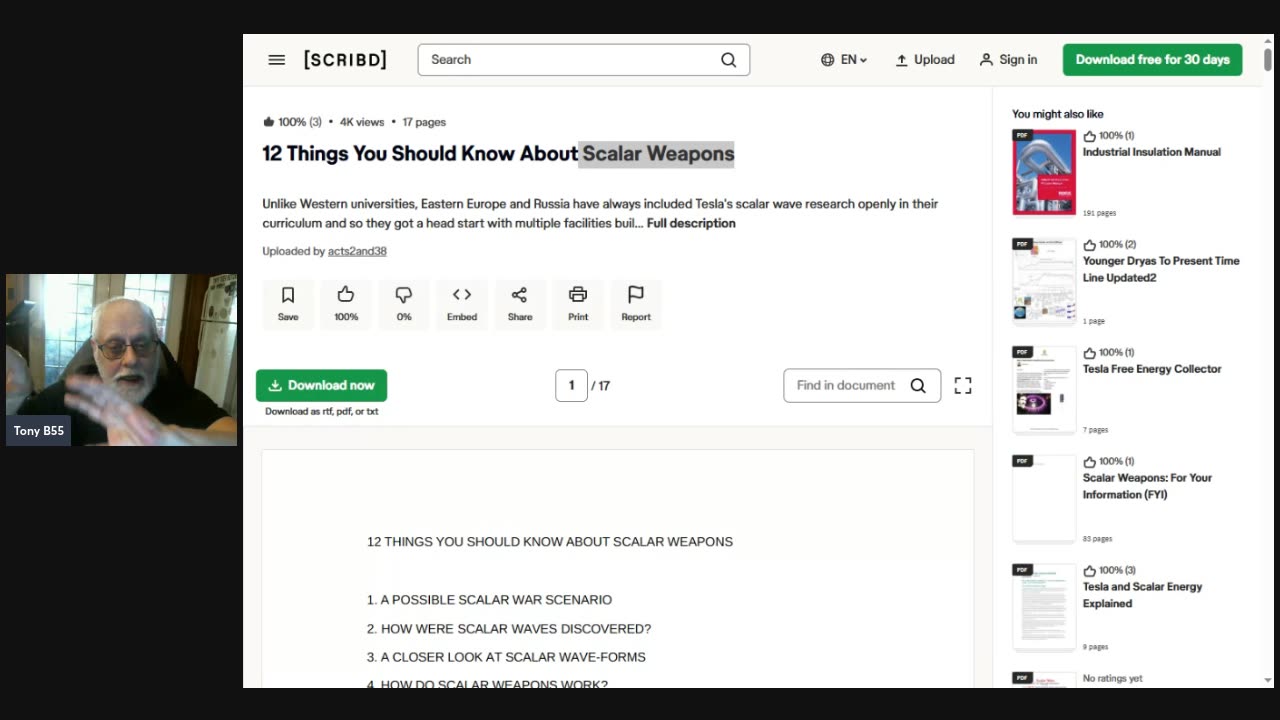Viewport: 1280px width, 720px height.
Task: Report the document using the flag icon
Action: [x=636, y=303]
